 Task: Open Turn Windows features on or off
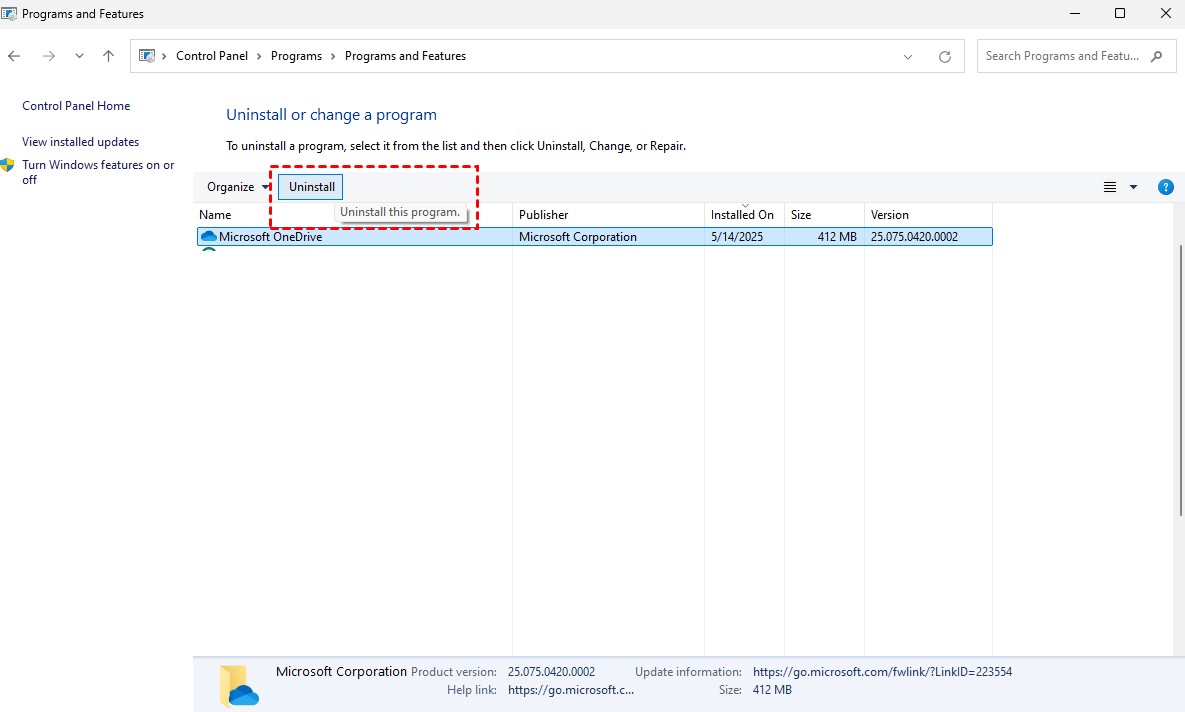coord(98,172)
